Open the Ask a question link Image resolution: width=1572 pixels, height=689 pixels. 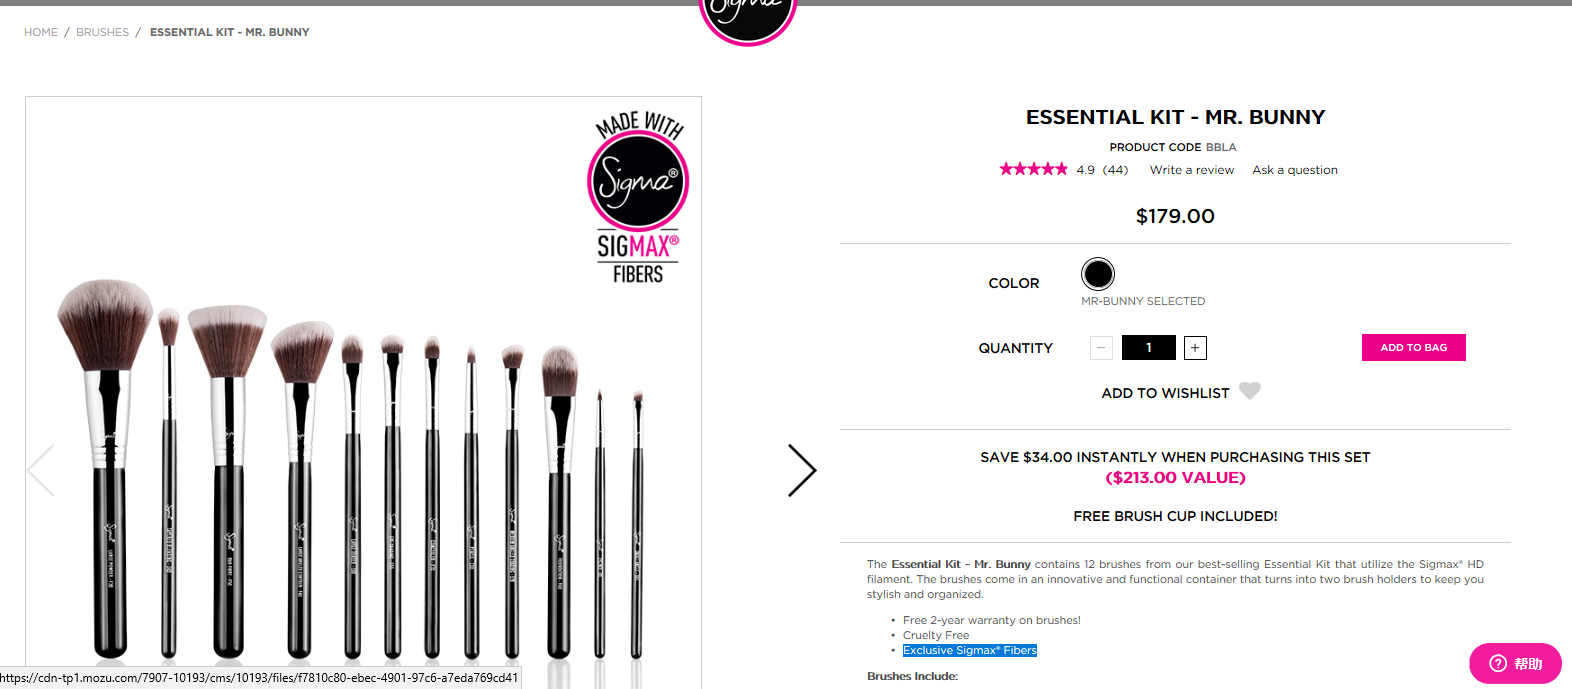[x=1295, y=170]
